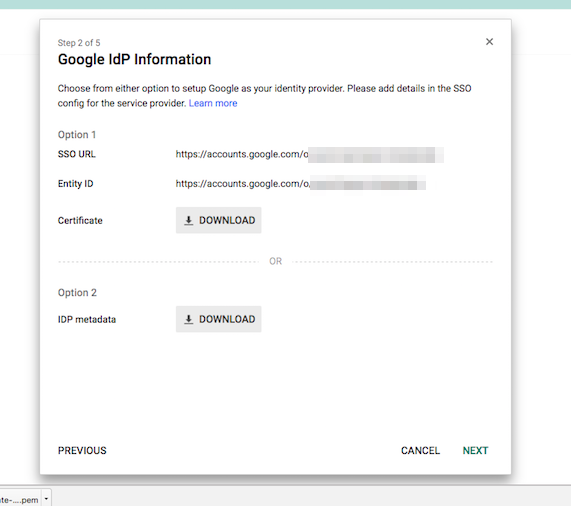Close the Google IdP Information dialog
Screen dimensions: 571x506
tap(489, 42)
